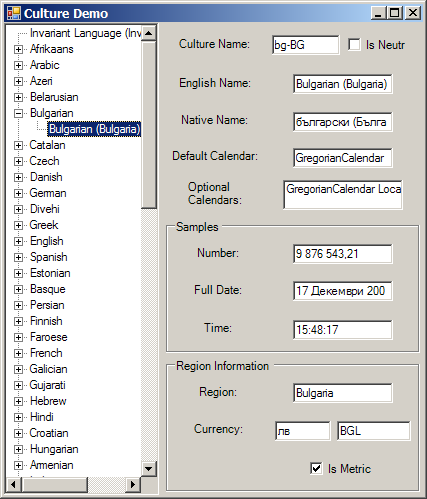
Task: Expand the German language node
Action: 18,194
